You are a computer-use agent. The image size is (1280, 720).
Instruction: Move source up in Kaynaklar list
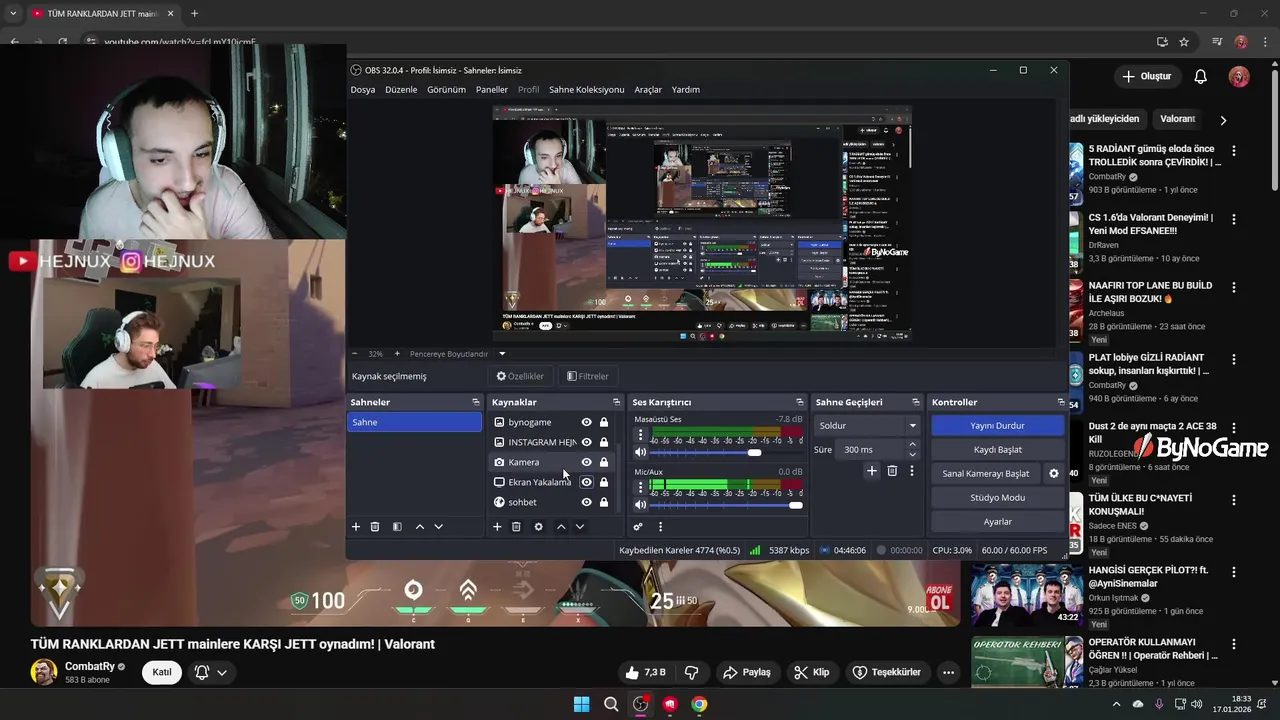click(x=561, y=527)
